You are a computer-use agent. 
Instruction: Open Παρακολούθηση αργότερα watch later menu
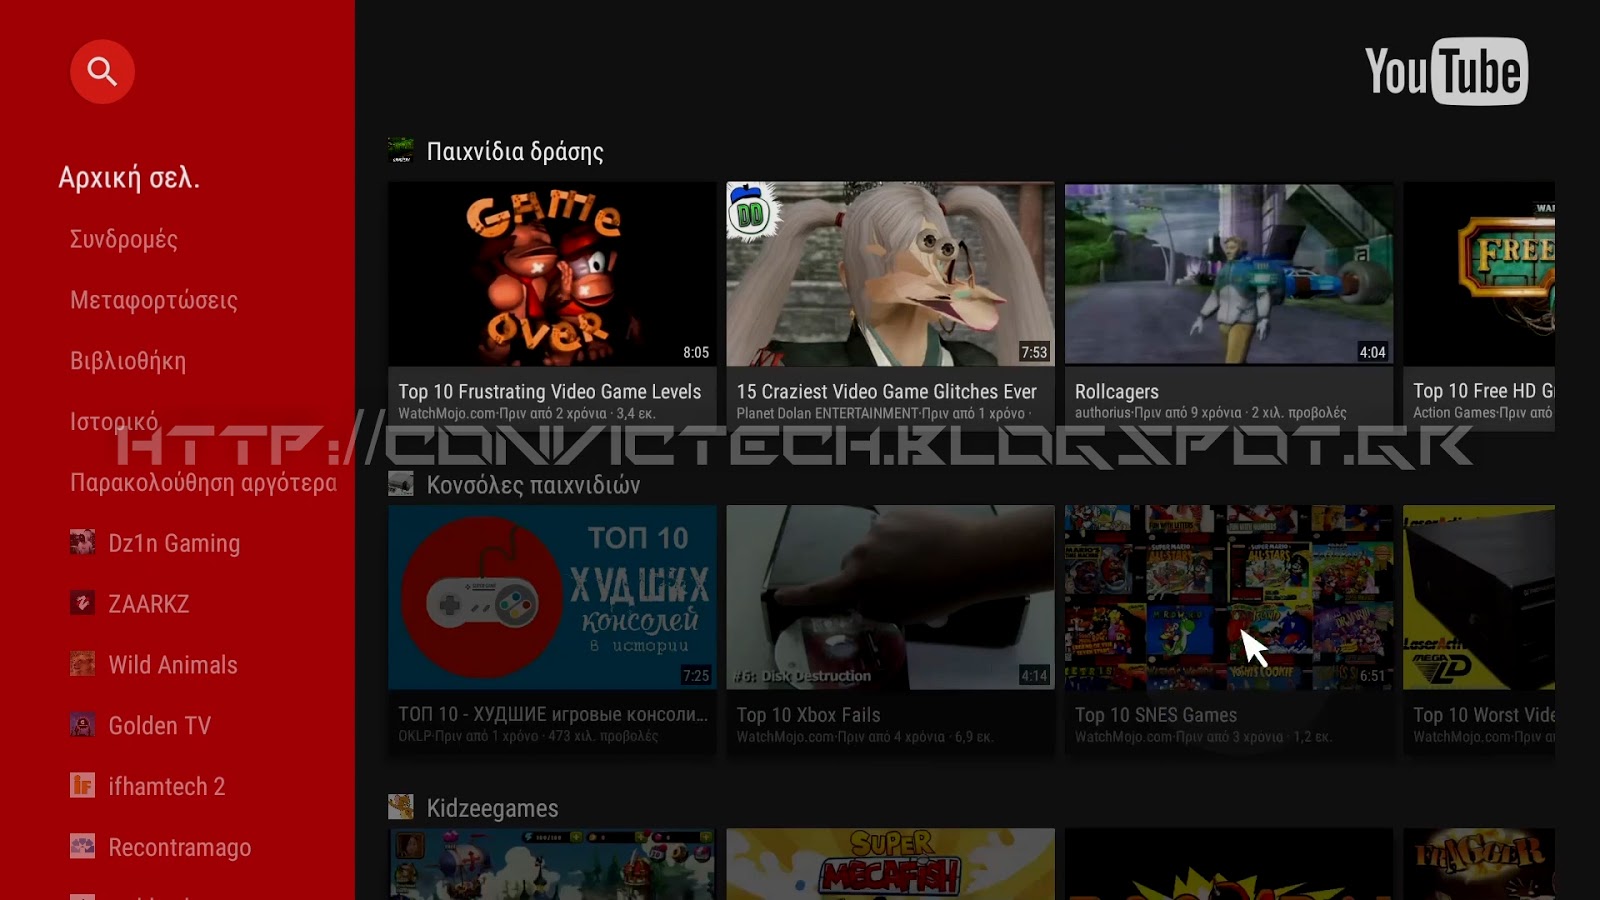[x=203, y=484]
